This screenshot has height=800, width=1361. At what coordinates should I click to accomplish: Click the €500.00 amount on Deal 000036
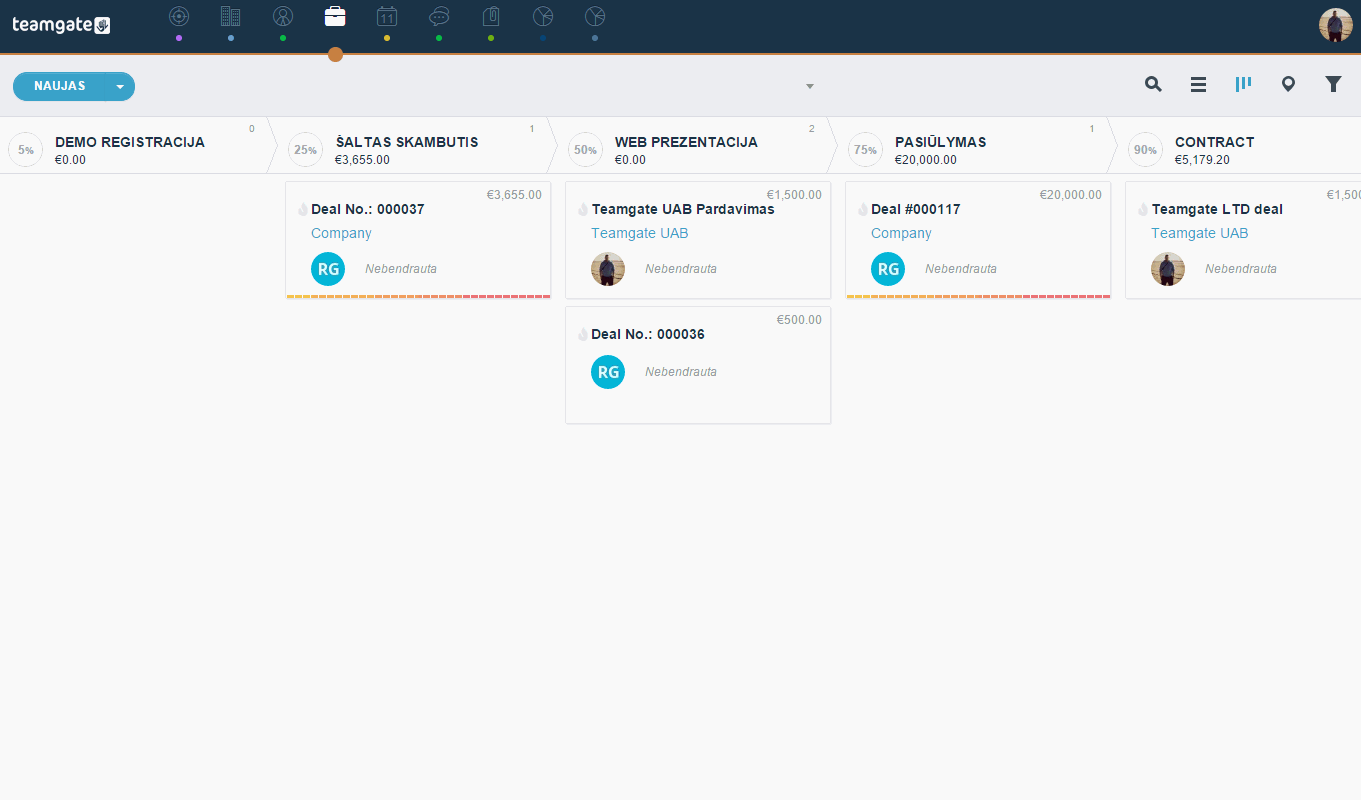pos(799,320)
